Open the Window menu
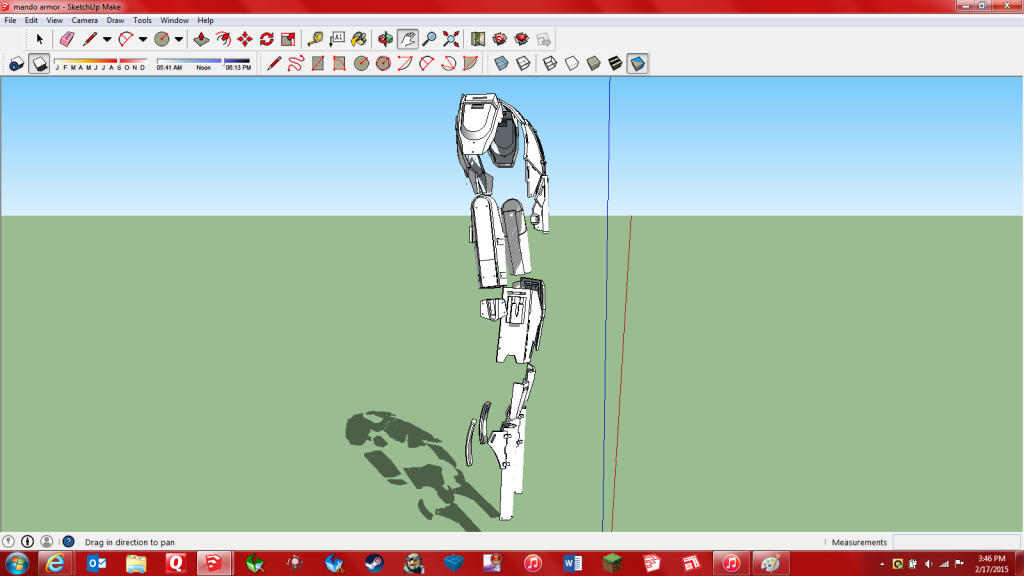This screenshot has width=1024, height=576. [174, 20]
